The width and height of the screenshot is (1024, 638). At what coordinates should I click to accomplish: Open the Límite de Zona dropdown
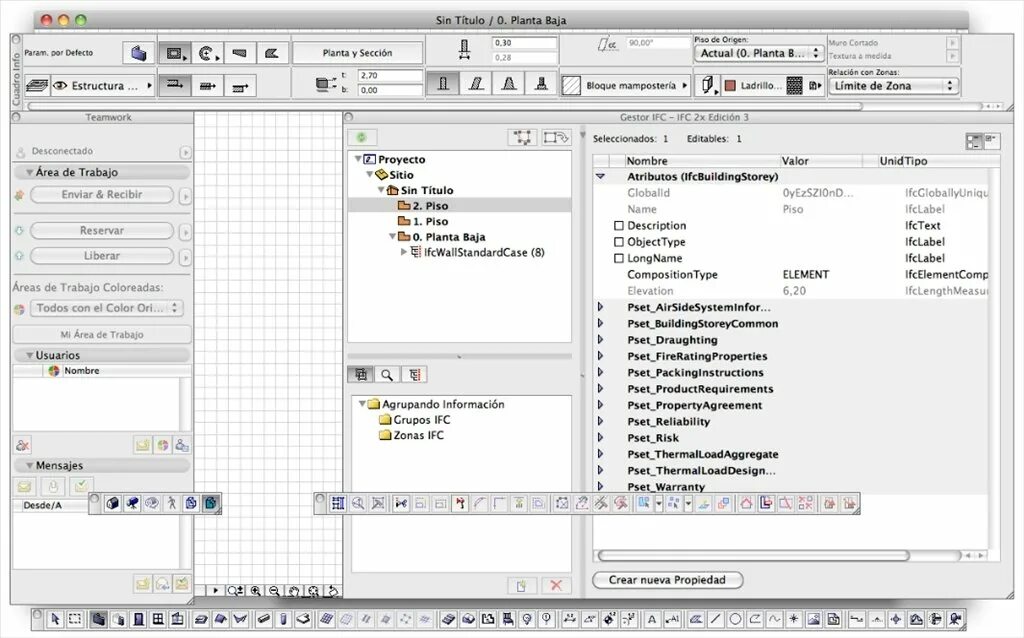point(893,86)
